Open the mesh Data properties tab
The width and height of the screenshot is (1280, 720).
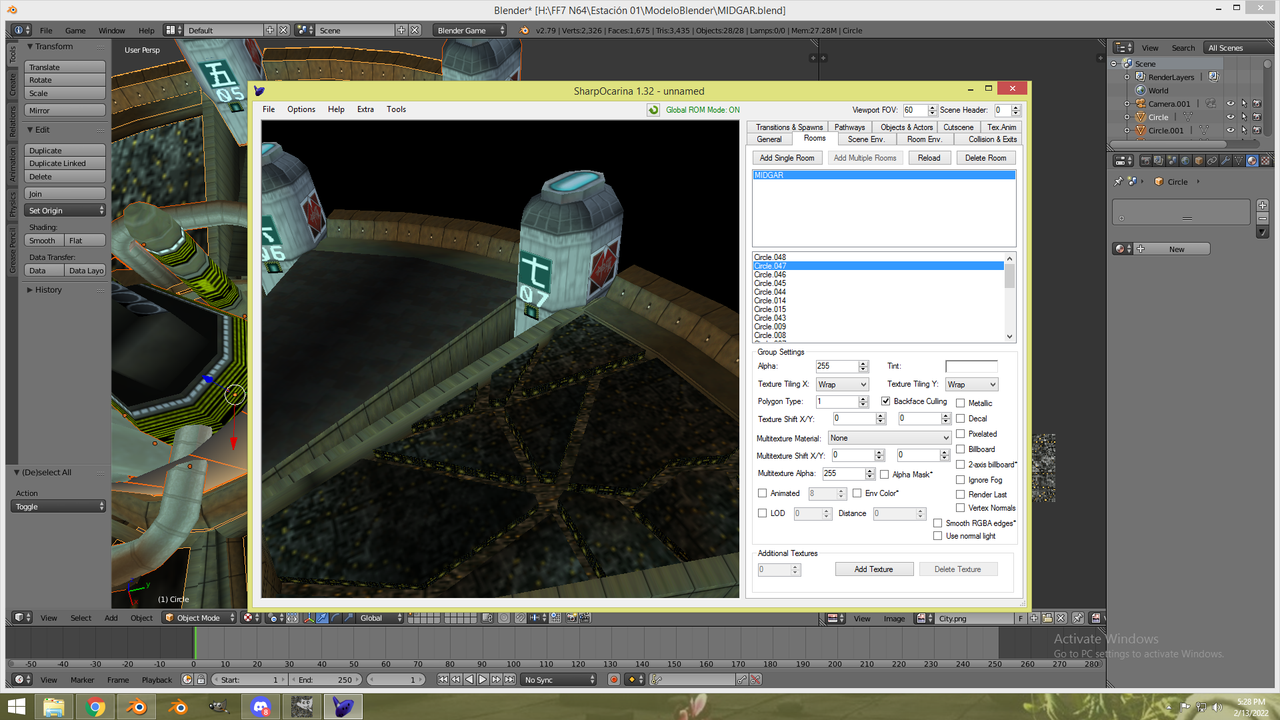[1239, 161]
